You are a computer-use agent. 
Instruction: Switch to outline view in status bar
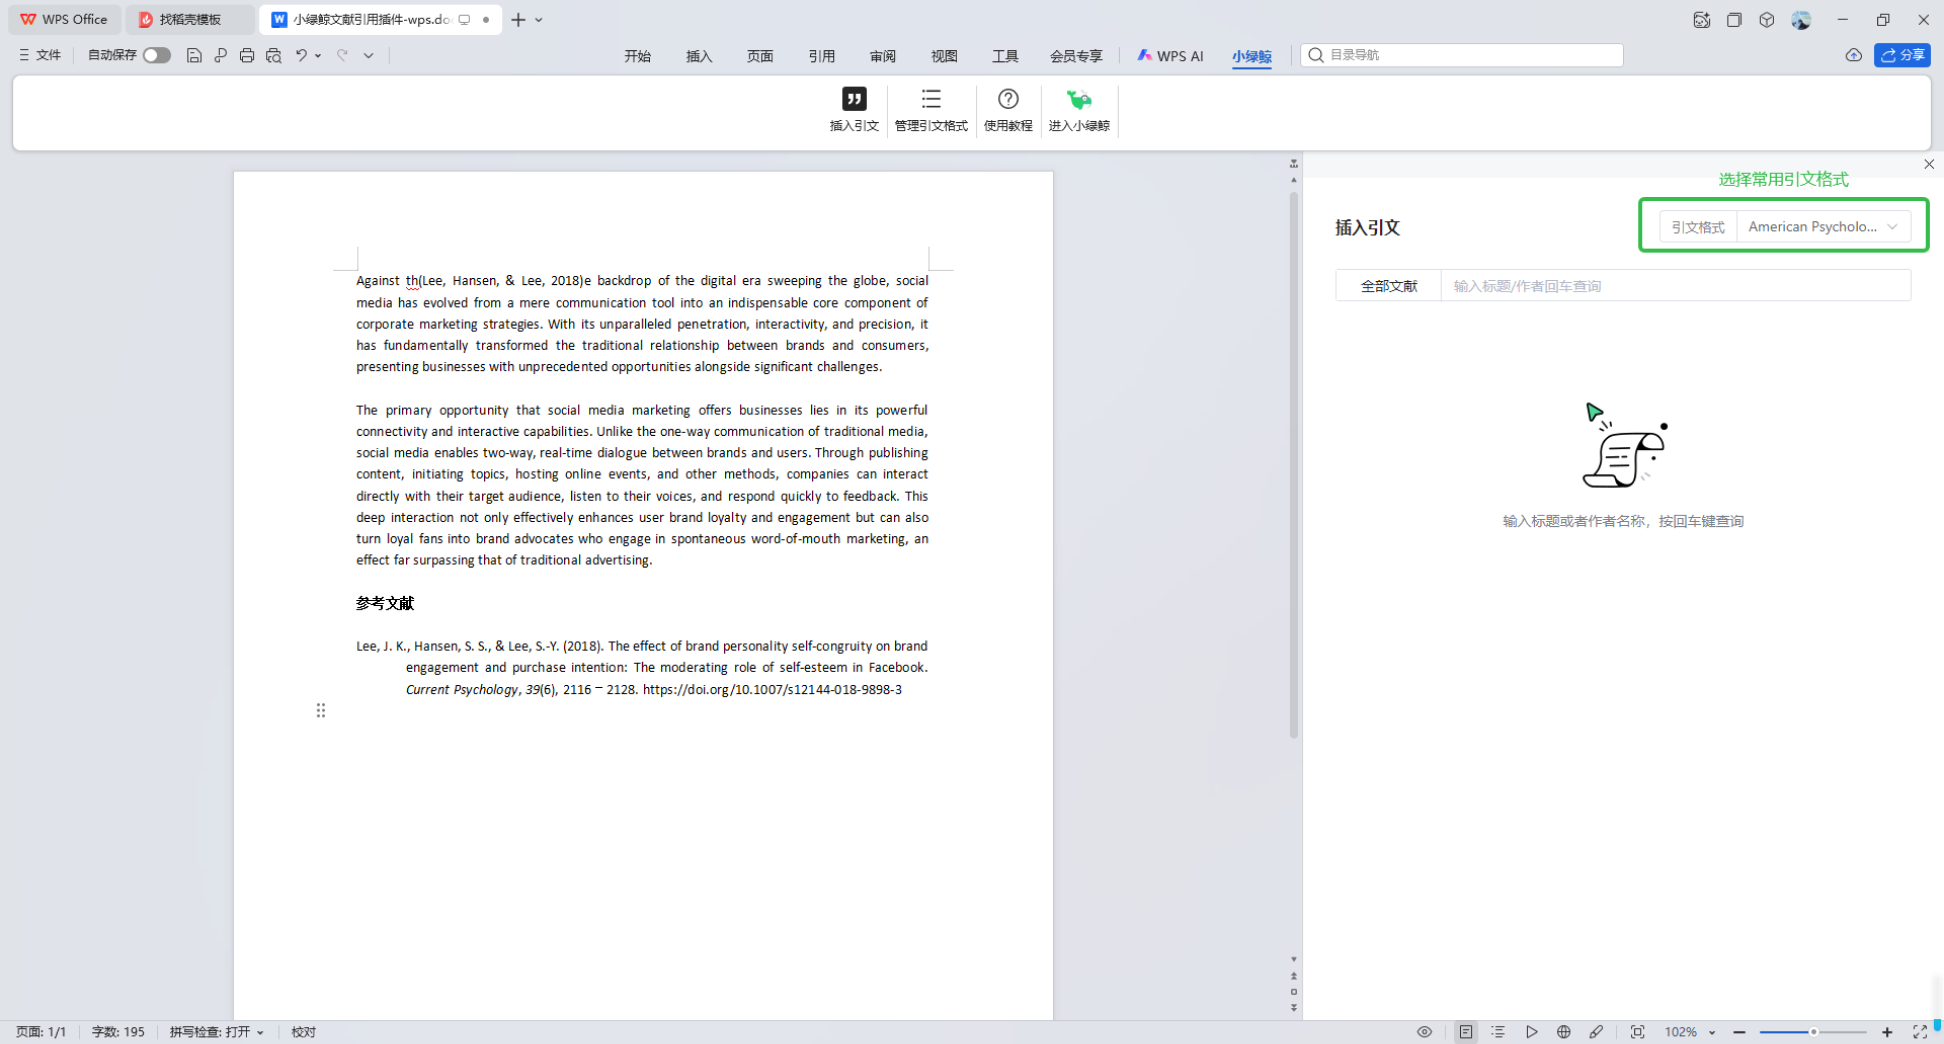pyautogui.click(x=1498, y=1032)
